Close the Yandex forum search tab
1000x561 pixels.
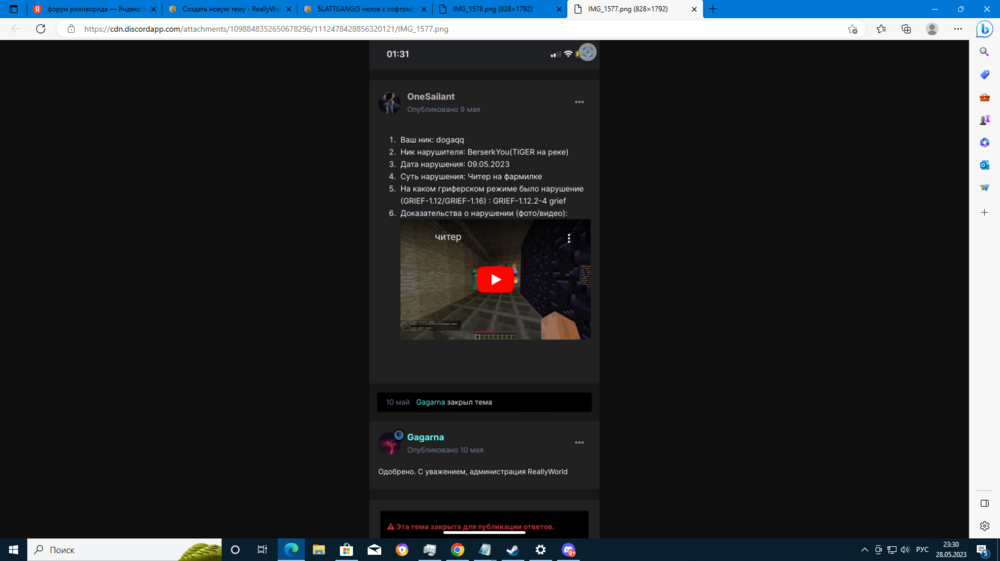pos(153,9)
